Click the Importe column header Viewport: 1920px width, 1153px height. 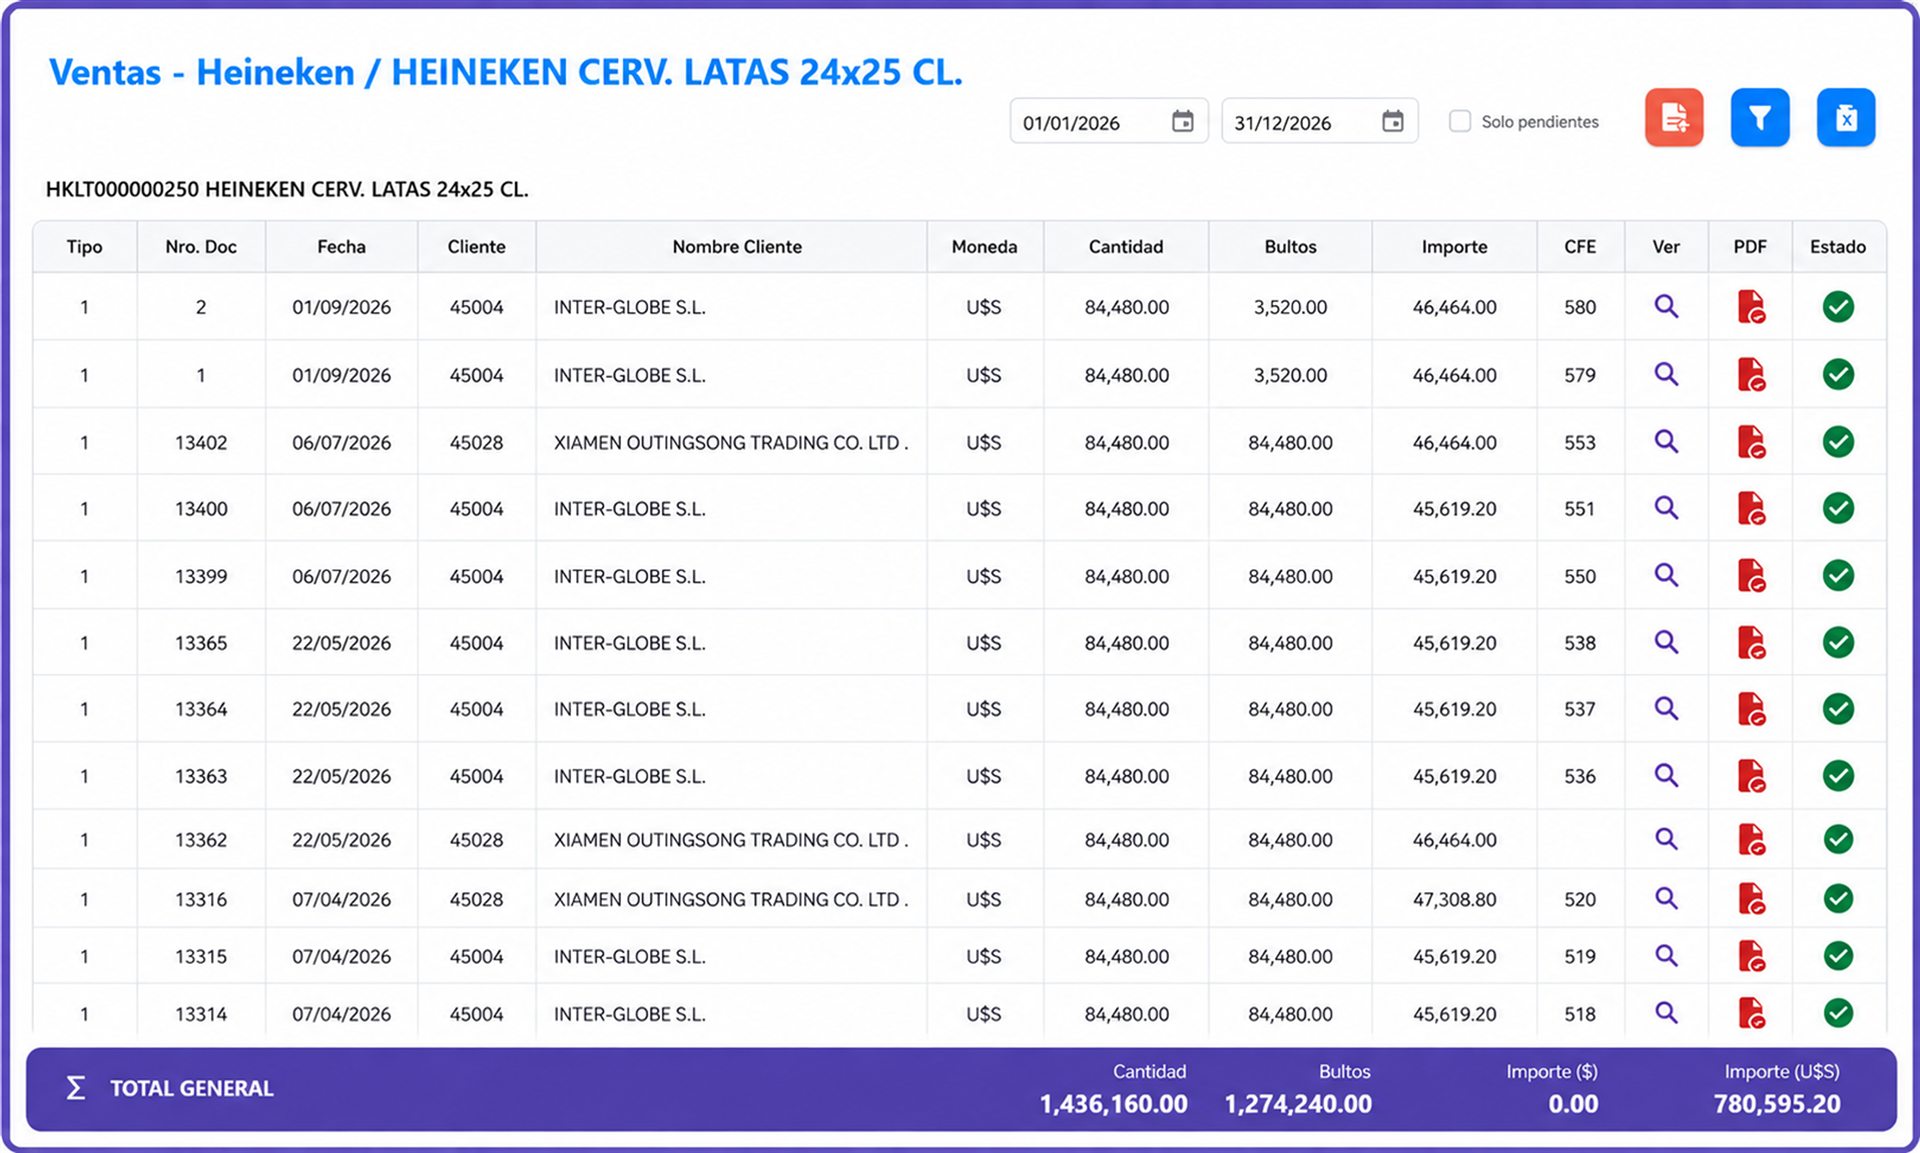[x=1454, y=247]
